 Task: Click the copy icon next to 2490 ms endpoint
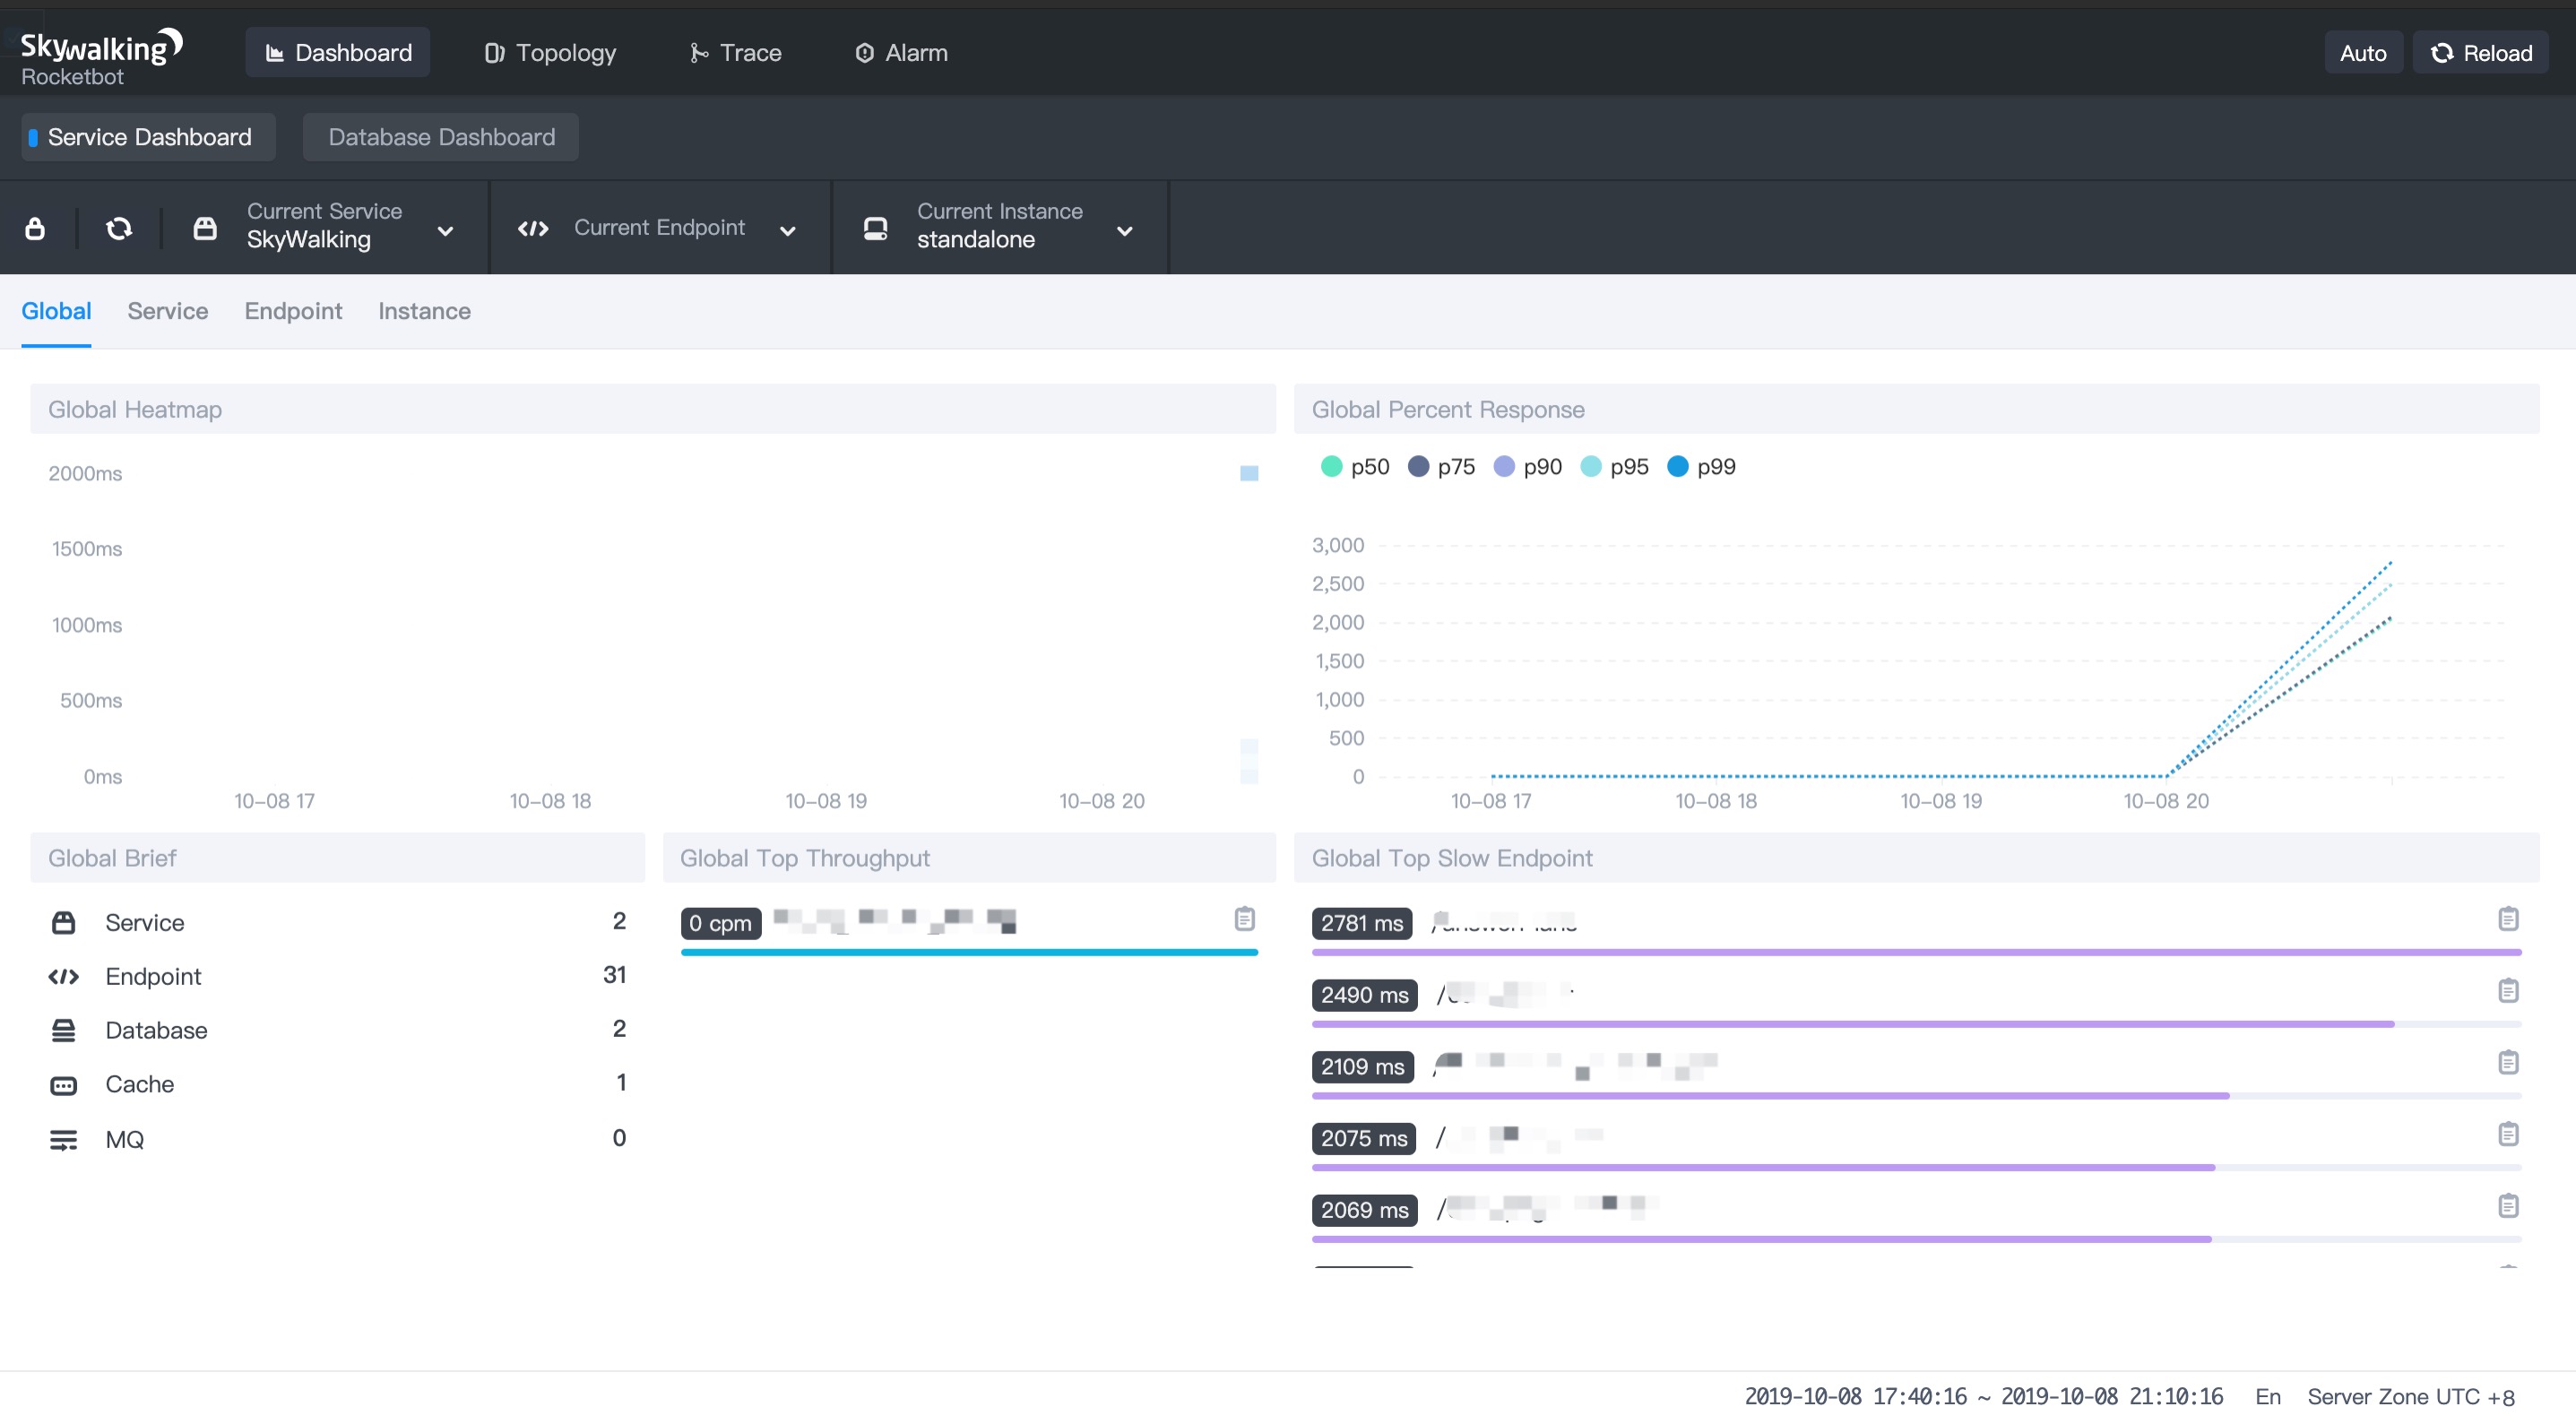point(2507,991)
